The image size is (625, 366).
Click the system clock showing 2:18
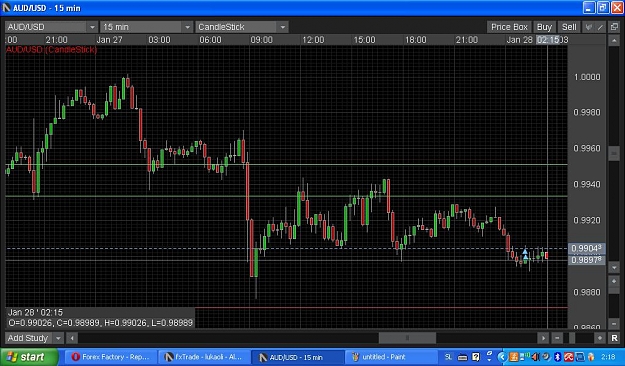(x=608, y=357)
